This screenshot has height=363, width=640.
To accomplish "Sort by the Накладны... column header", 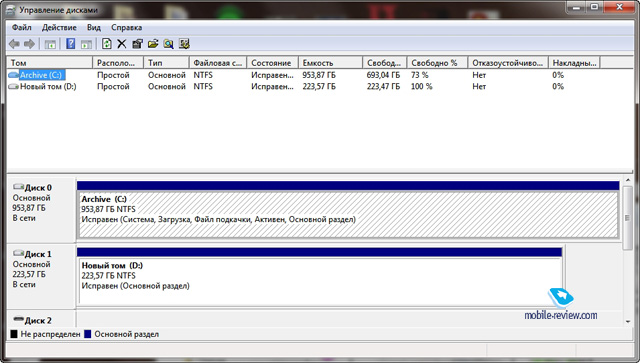I will [x=574, y=63].
